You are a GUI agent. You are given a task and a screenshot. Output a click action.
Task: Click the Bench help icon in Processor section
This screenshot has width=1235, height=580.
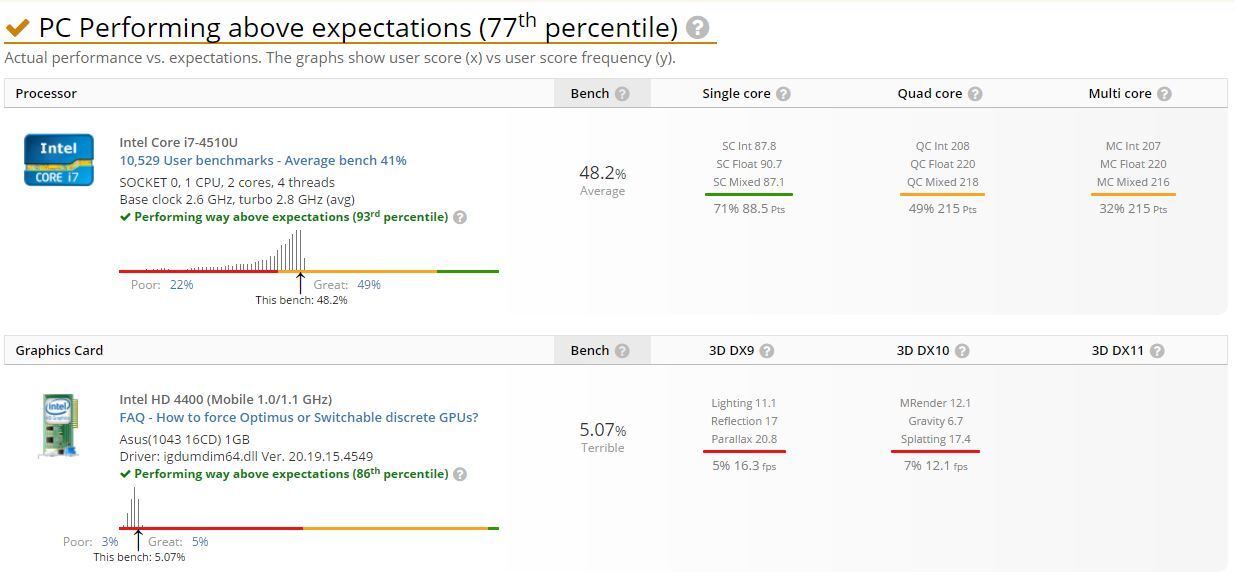[625, 92]
